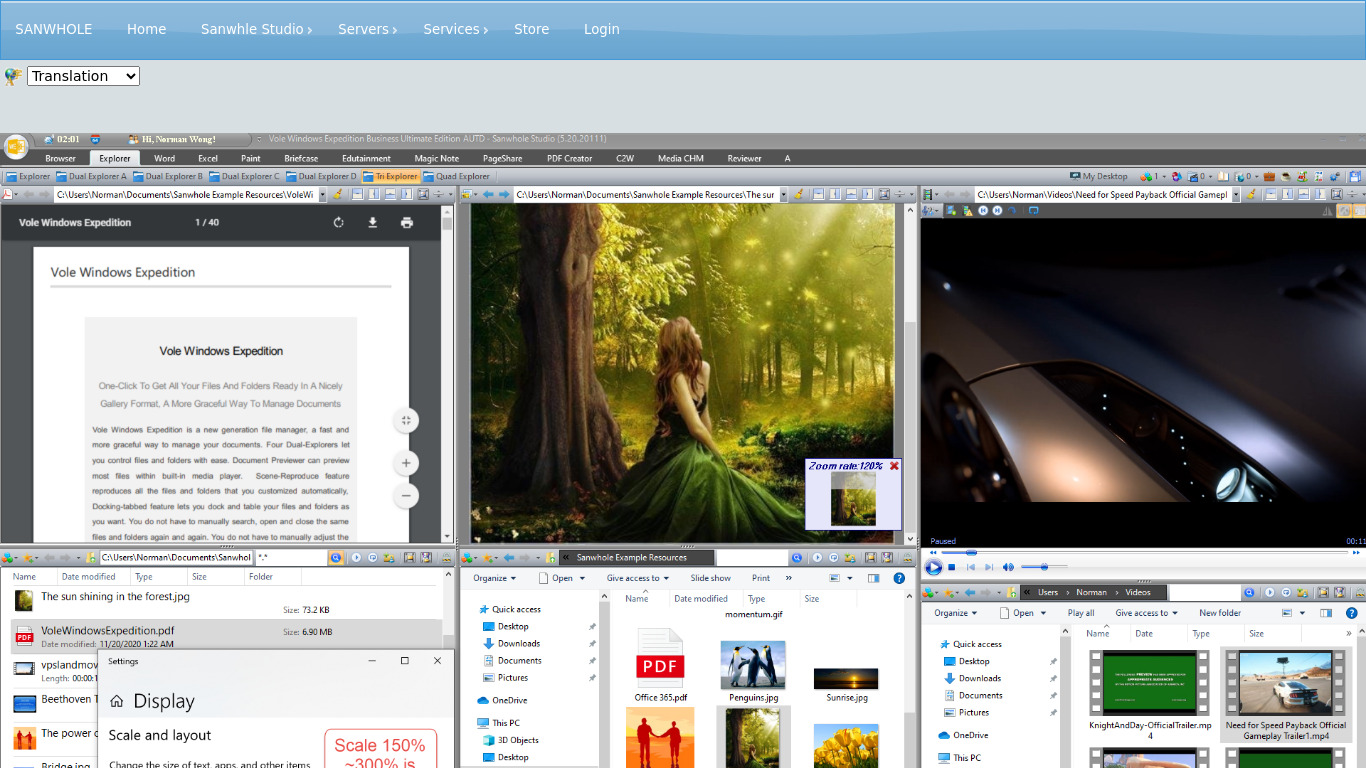Switch to Dual Explorer A layout
This screenshot has height=768, width=1366.
(x=92, y=176)
